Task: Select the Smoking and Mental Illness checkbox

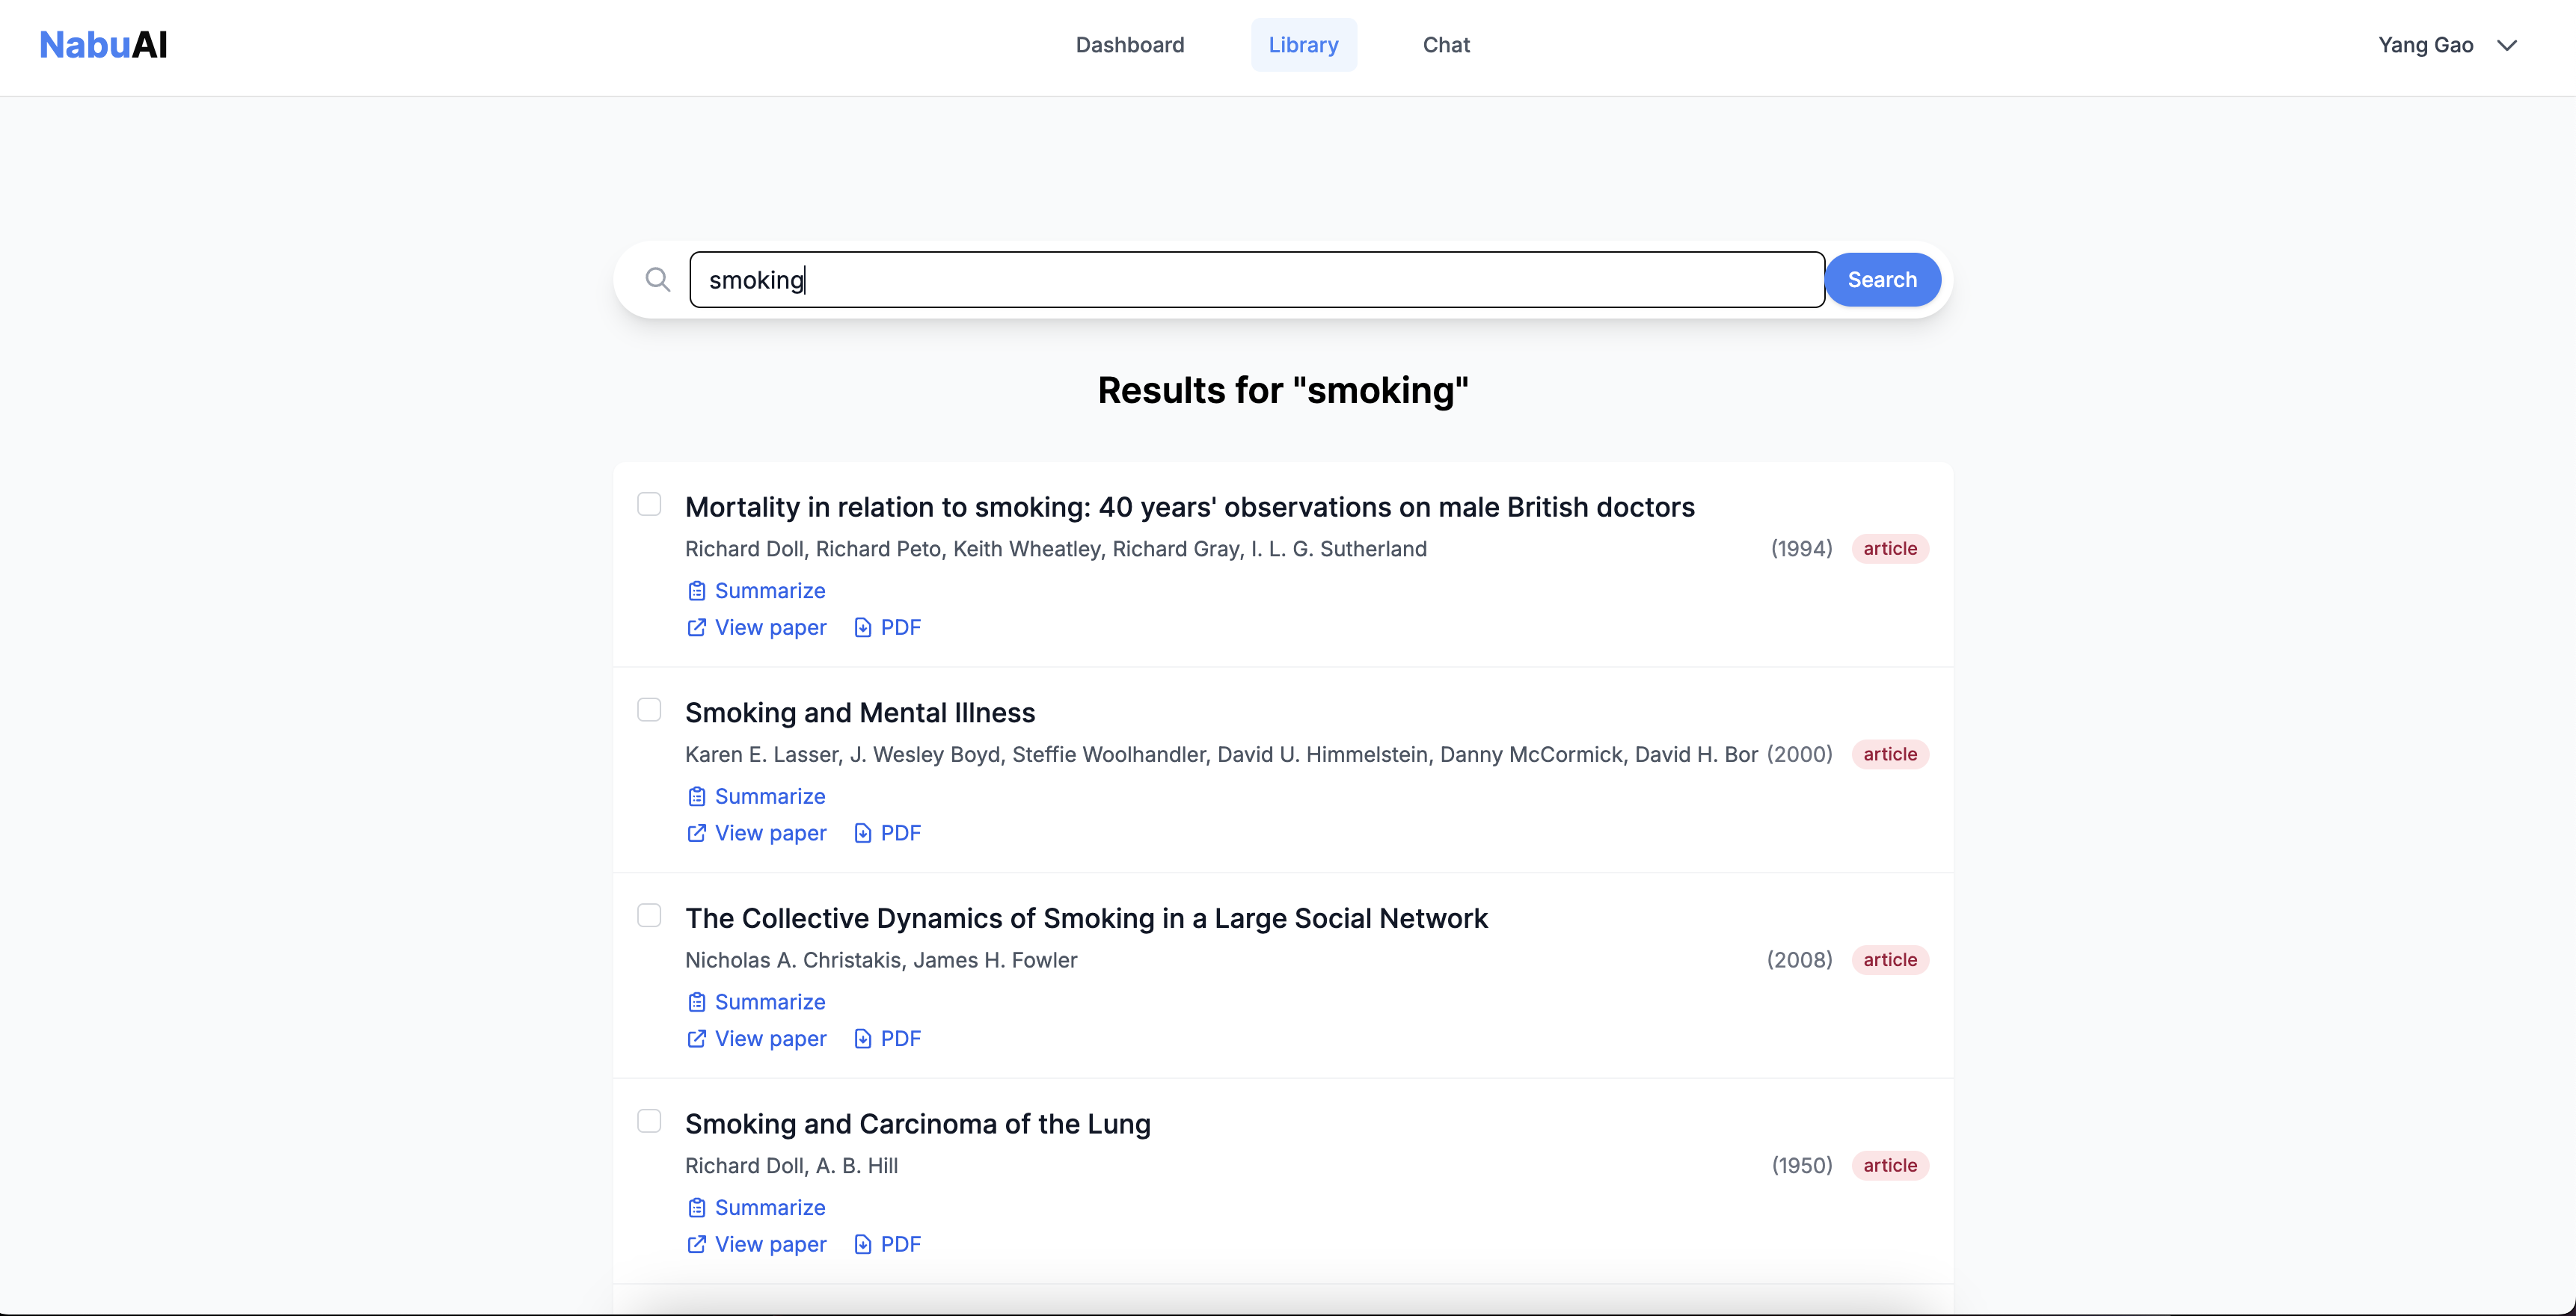Action: click(x=649, y=710)
